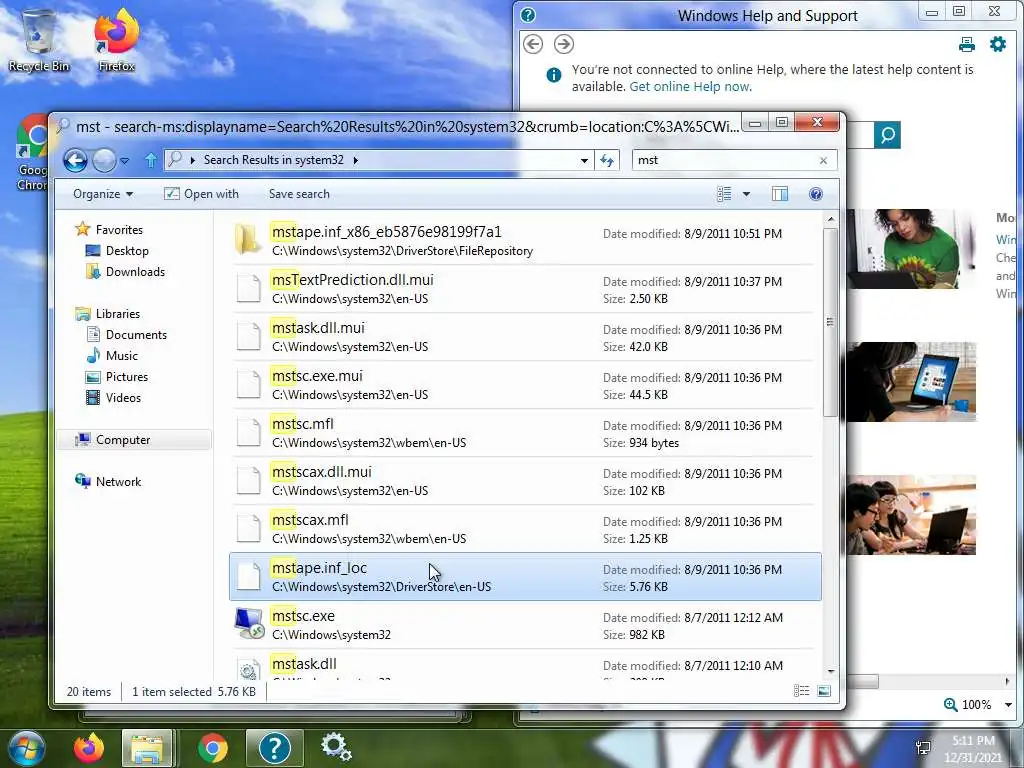This screenshot has width=1024, height=768.
Task: Launch Chrome from taskbar
Action: (212, 748)
